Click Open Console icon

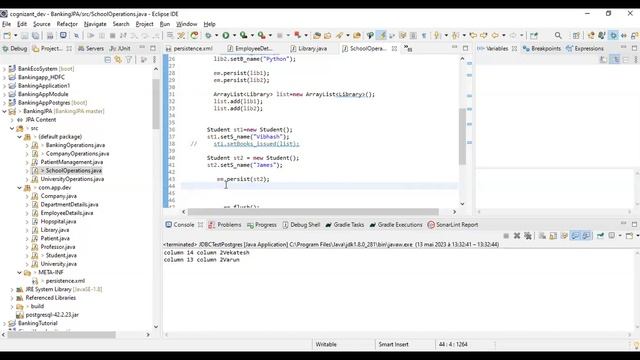pyautogui.click(x=629, y=236)
